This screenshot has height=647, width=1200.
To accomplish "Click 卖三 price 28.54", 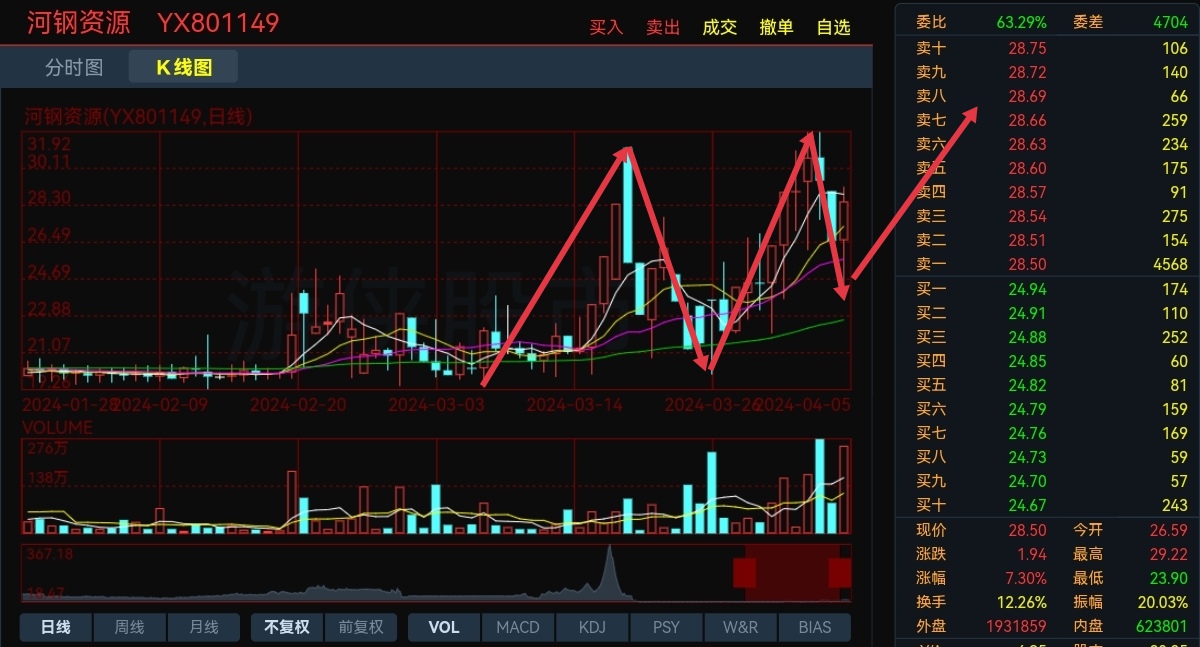I will (x=1027, y=216).
